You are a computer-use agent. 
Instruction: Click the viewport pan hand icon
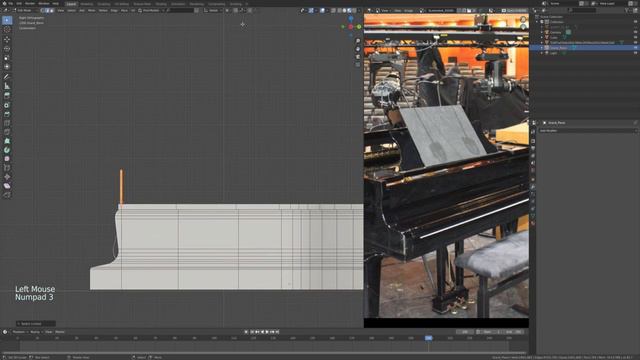point(358,49)
